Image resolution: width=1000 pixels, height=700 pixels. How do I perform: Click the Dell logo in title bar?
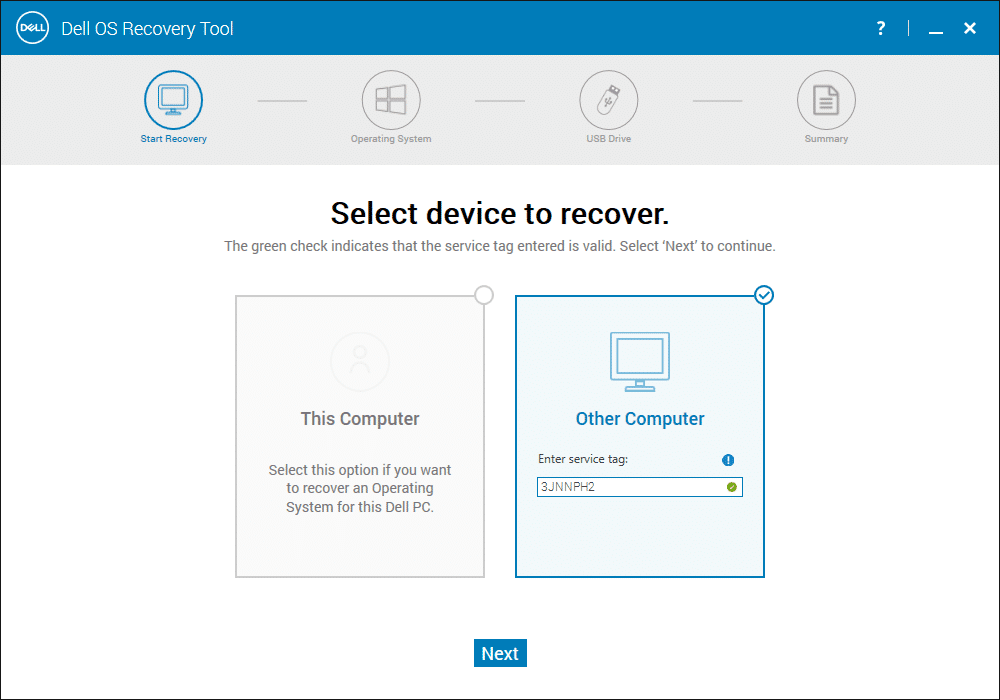coord(32,28)
